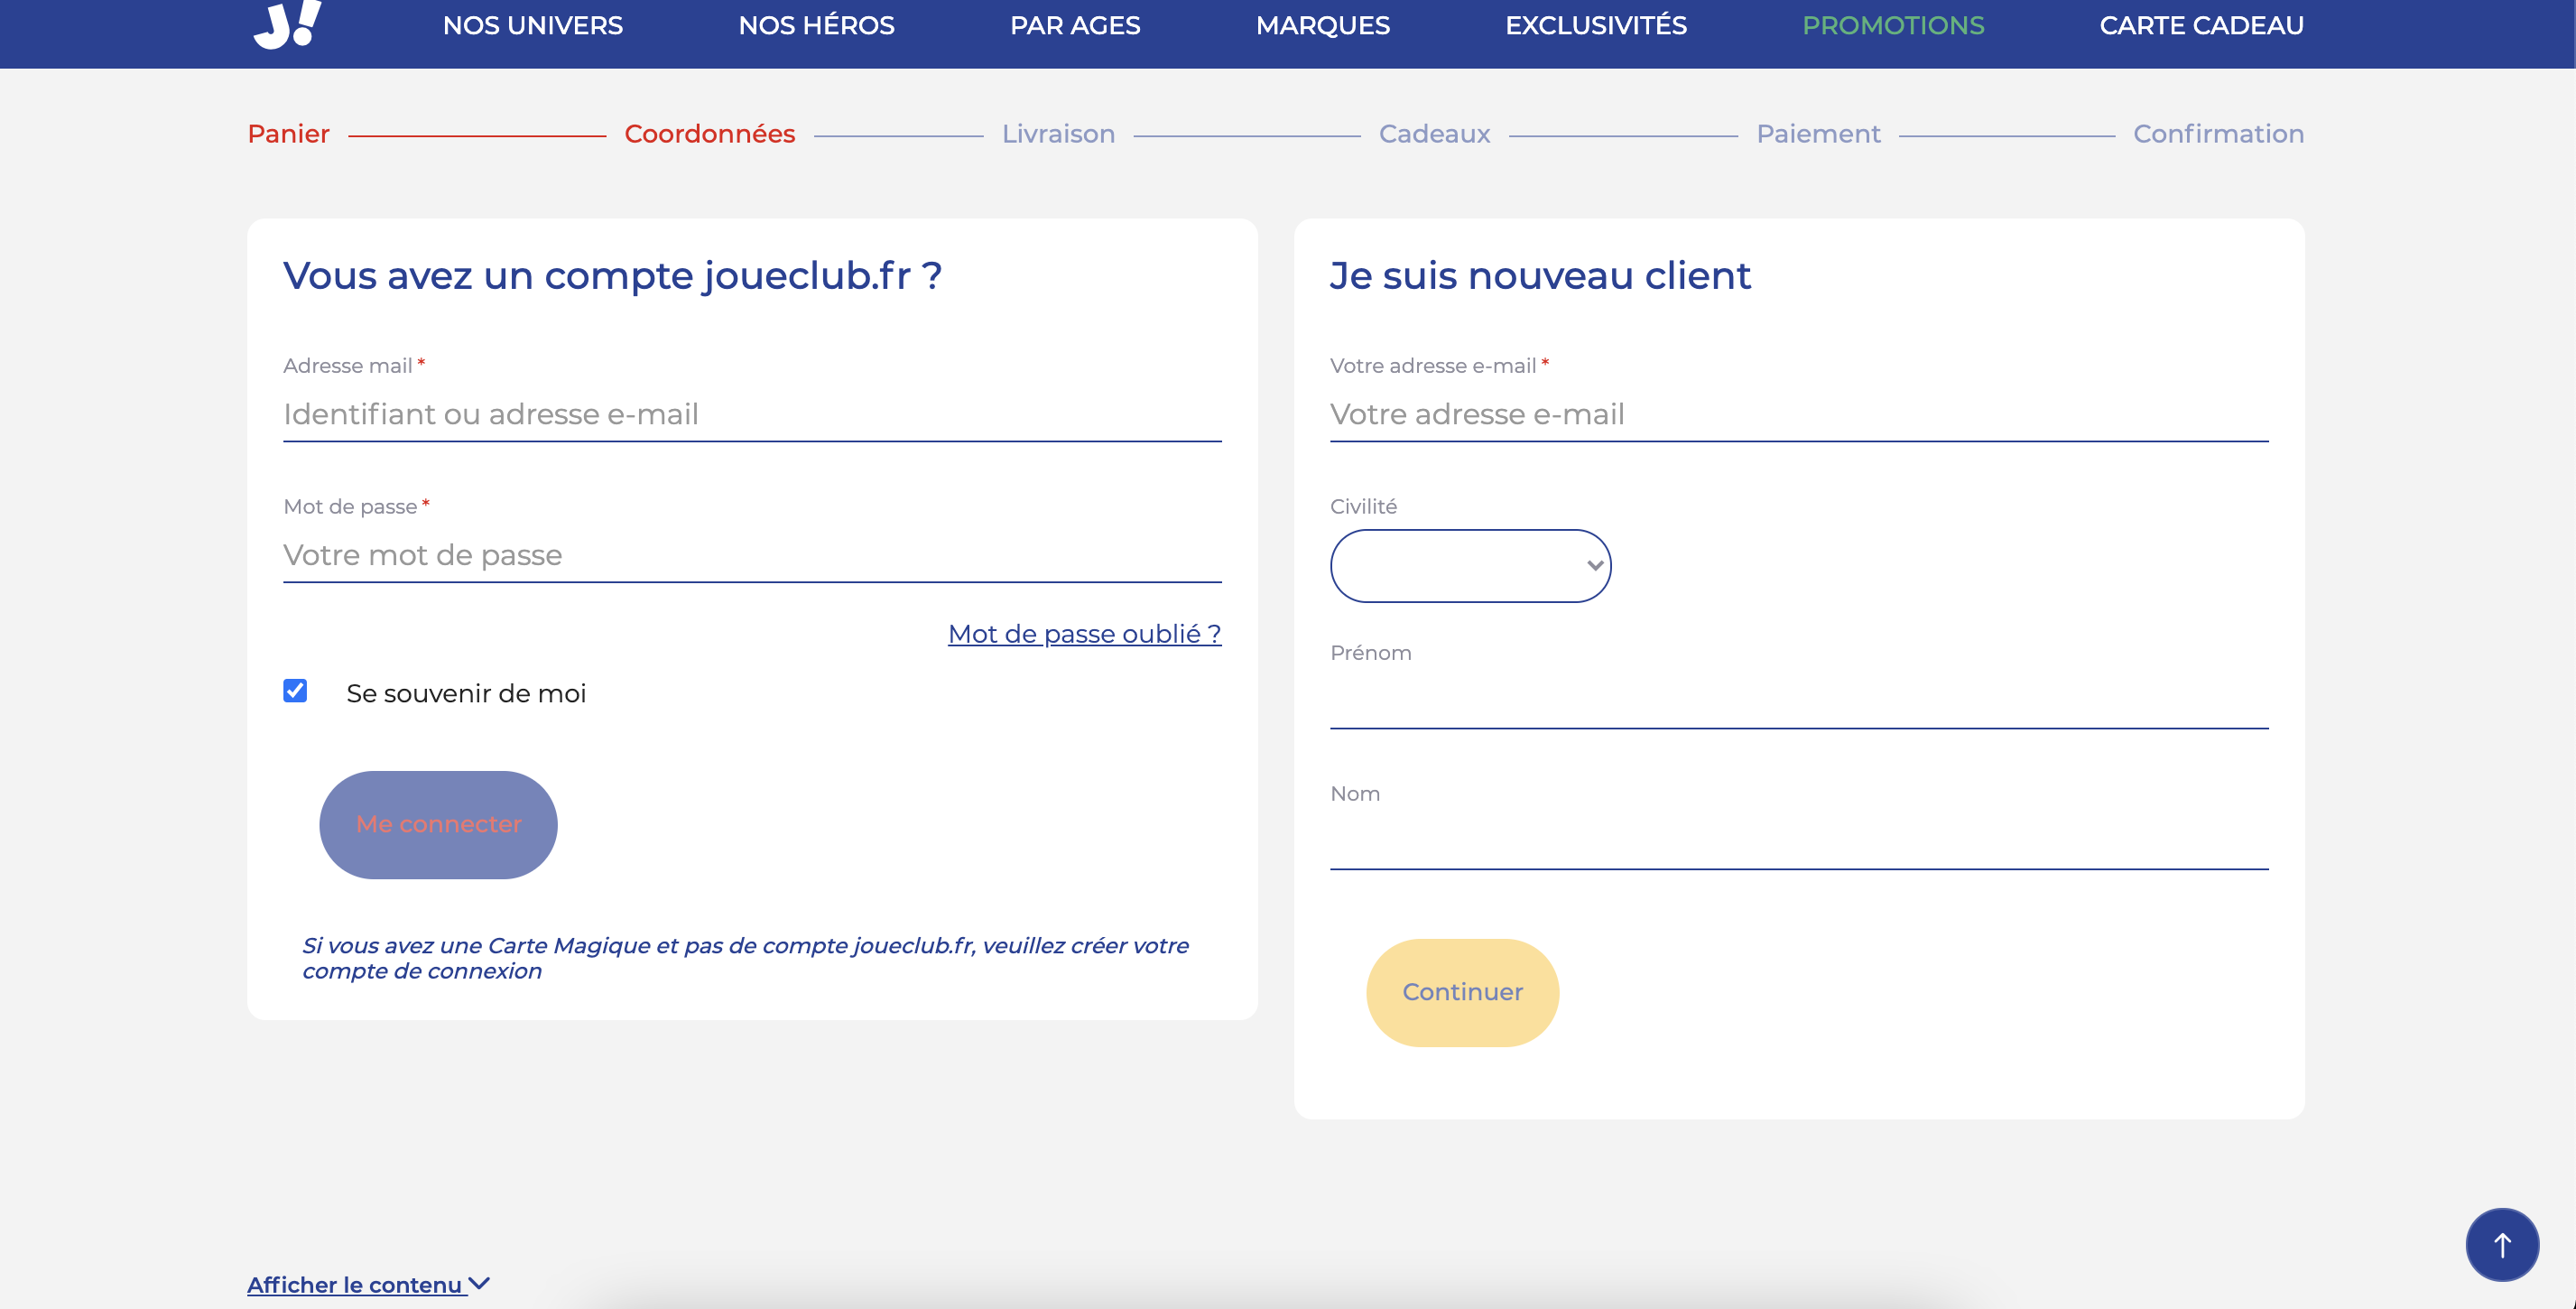Open the NOS UNIVERS menu
Screen dimensions: 2576x1309
[x=533, y=26]
